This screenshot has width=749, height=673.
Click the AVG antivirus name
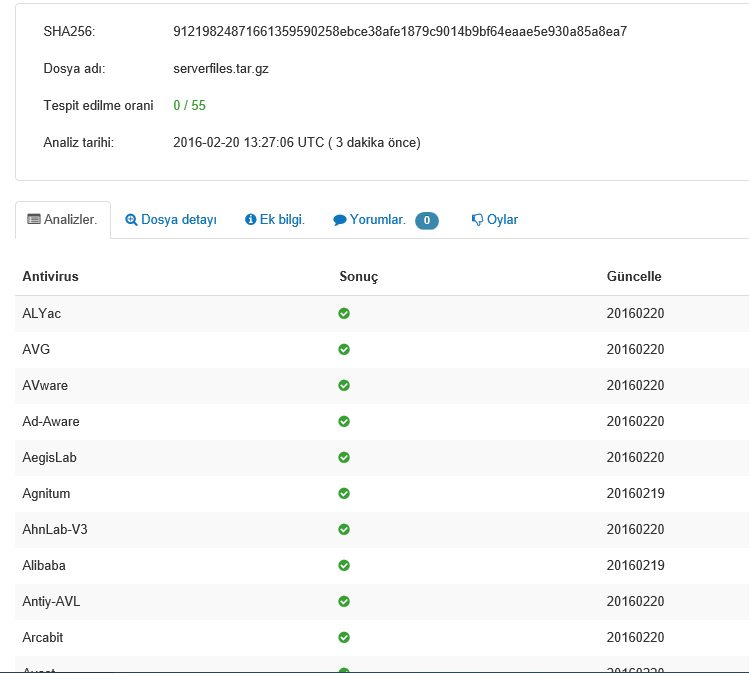point(36,349)
